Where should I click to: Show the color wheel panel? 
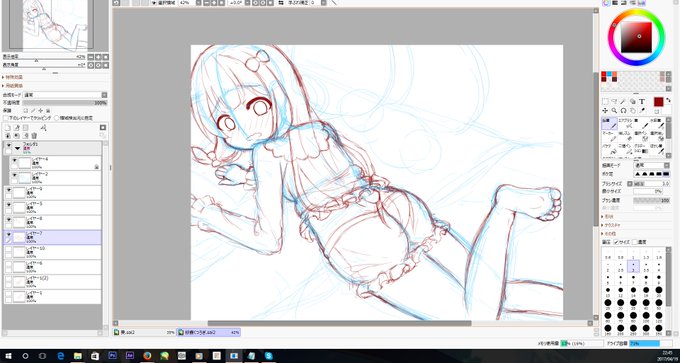coord(606,3)
